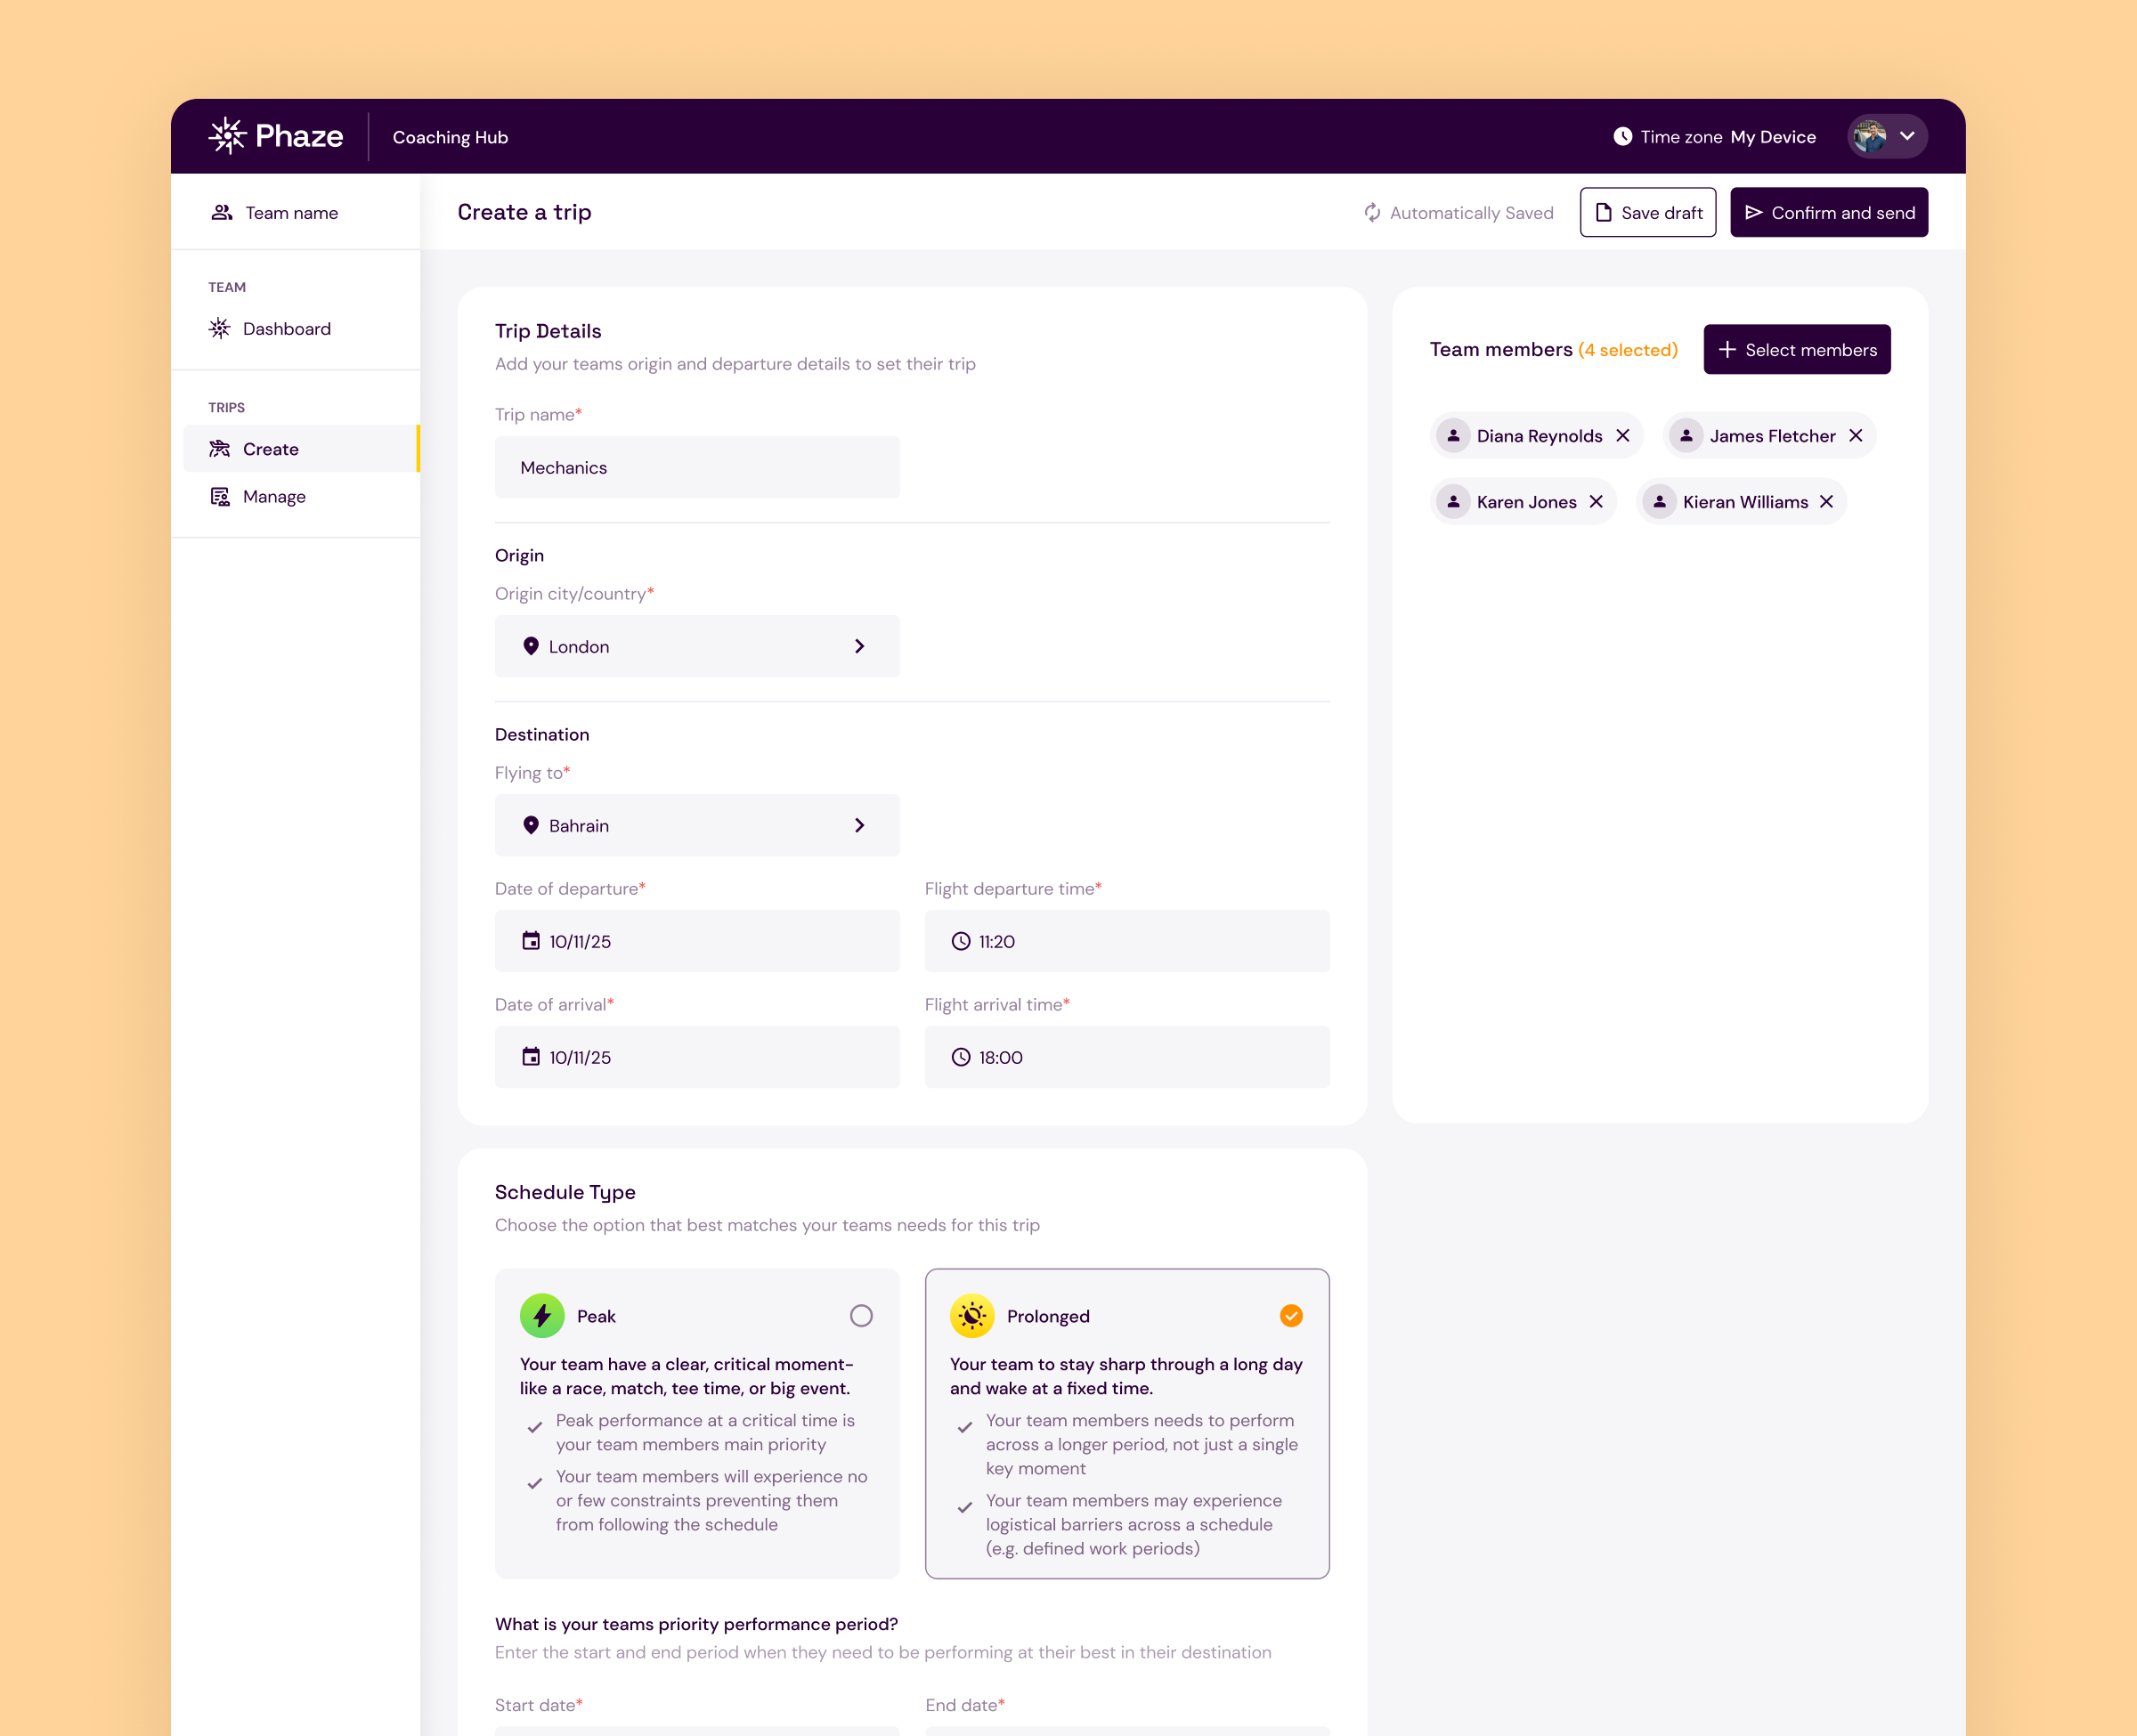Image resolution: width=2137 pixels, height=1736 pixels.
Task: Click the Trip name field containing Mechanics
Action: coord(697,467)
